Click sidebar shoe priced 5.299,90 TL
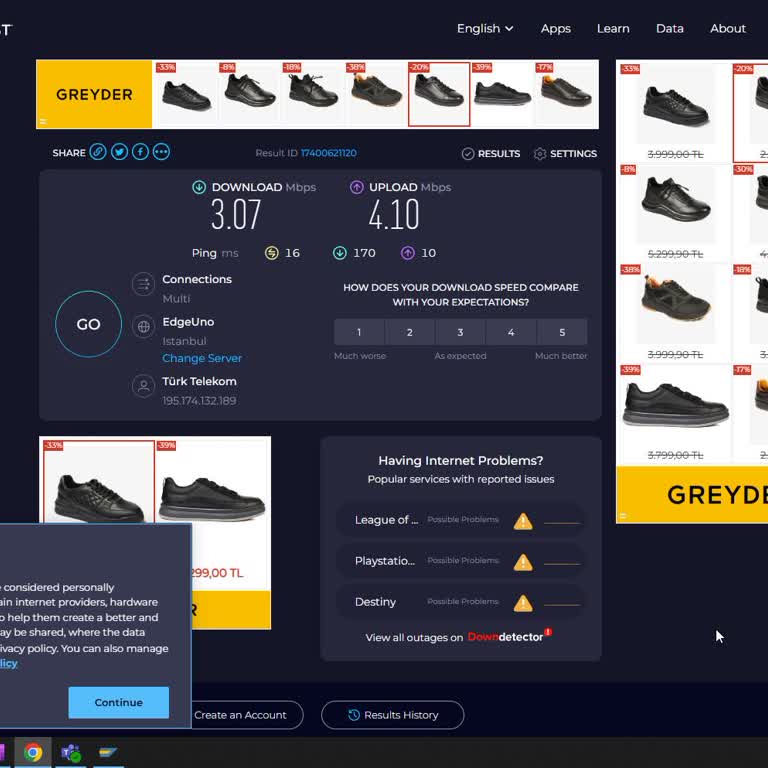This screenshot has height=768, width=768. tap(675, 211)
